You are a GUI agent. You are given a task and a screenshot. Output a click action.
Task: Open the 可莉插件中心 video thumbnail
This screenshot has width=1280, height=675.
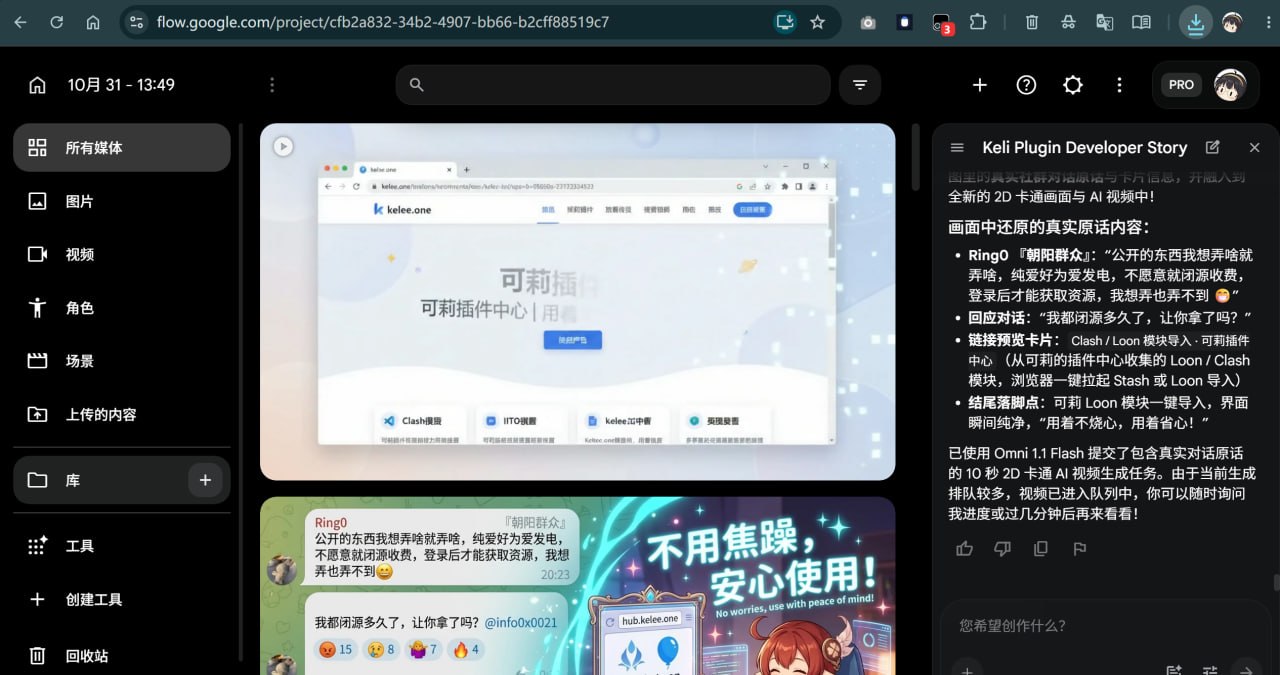(x=577, y=301)
